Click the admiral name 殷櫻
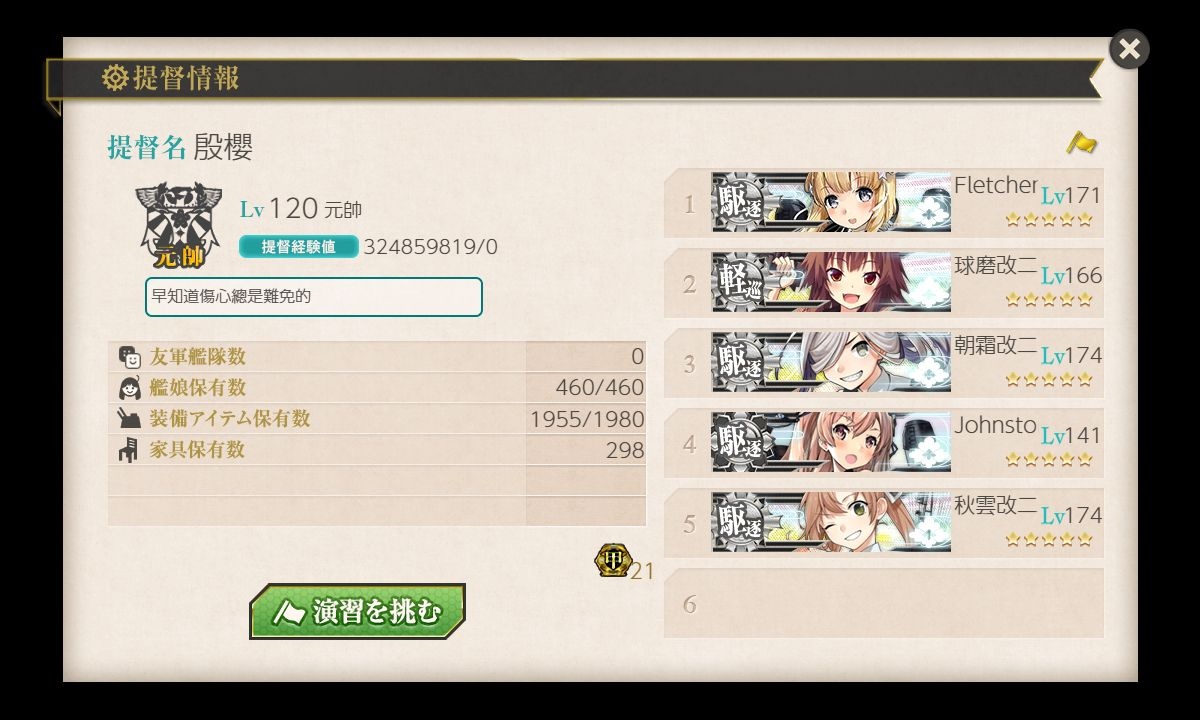1200x720 pixels. coord(223,147)
